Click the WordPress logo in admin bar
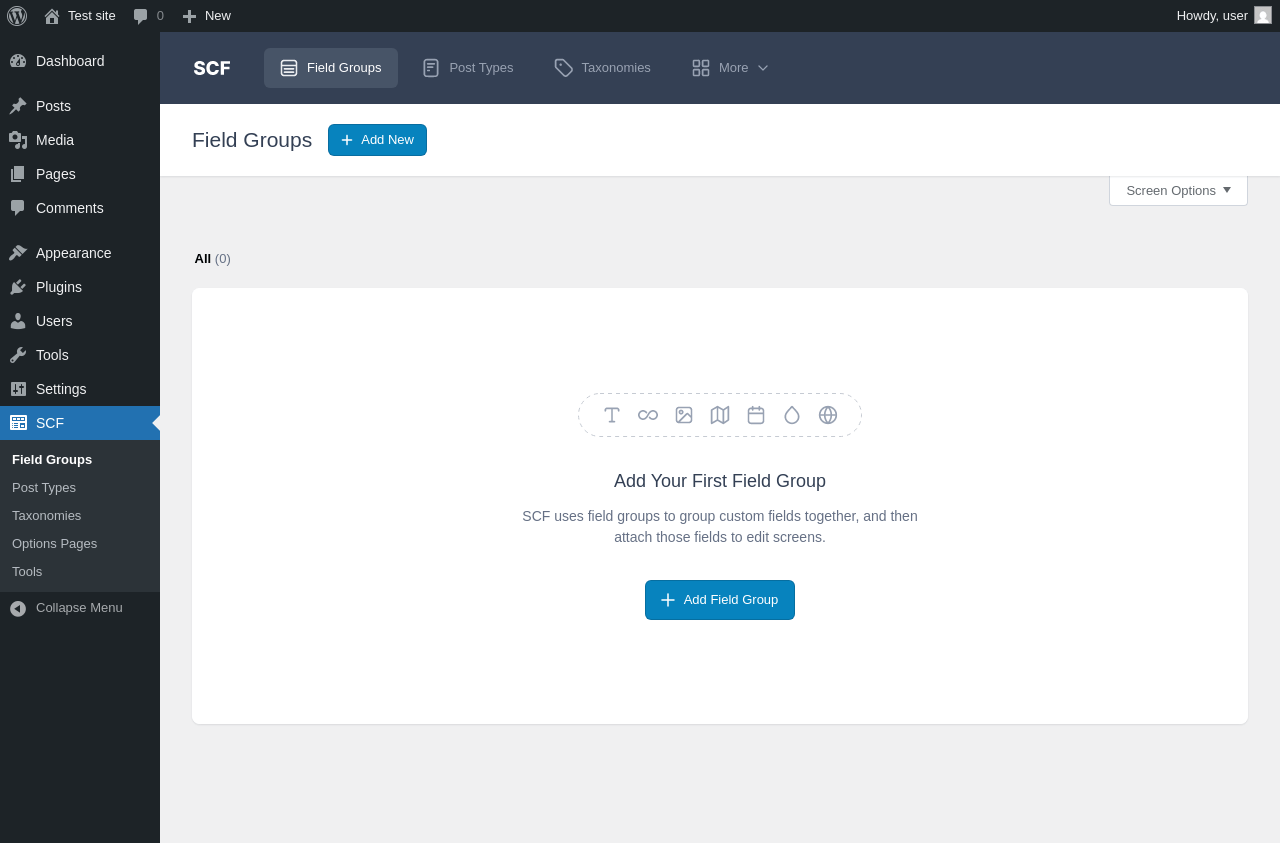Viewport: 1280px width, 843px height. 17,16
